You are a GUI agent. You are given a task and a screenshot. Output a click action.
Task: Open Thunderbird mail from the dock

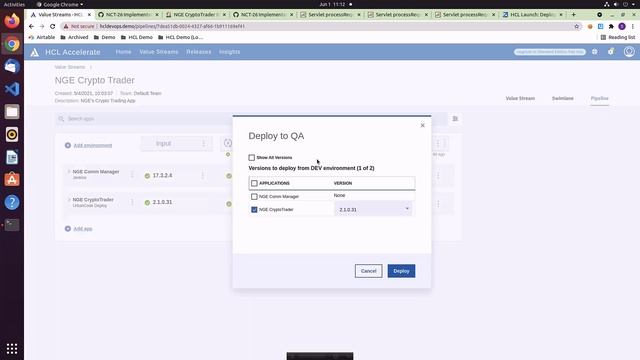[12, 66]
